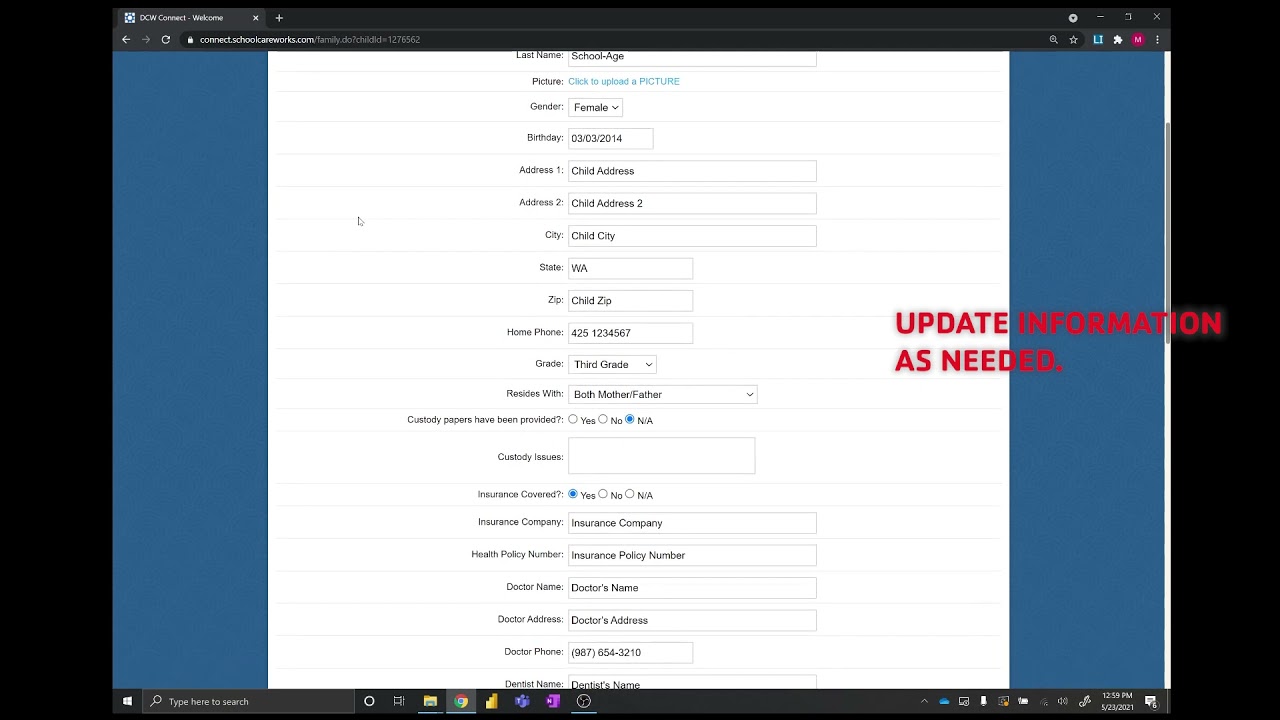The width and height of the screenshot is (1280, 720).
Task: Click the Doctor Phone field
Action: click(630, 653)
